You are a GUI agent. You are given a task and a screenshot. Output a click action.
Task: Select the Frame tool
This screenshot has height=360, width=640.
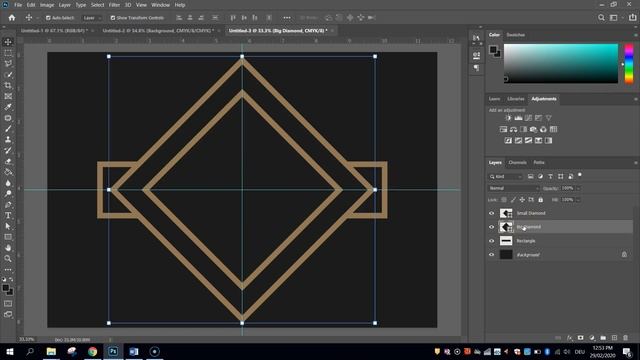pyautogui.click(x=8, y=96)
